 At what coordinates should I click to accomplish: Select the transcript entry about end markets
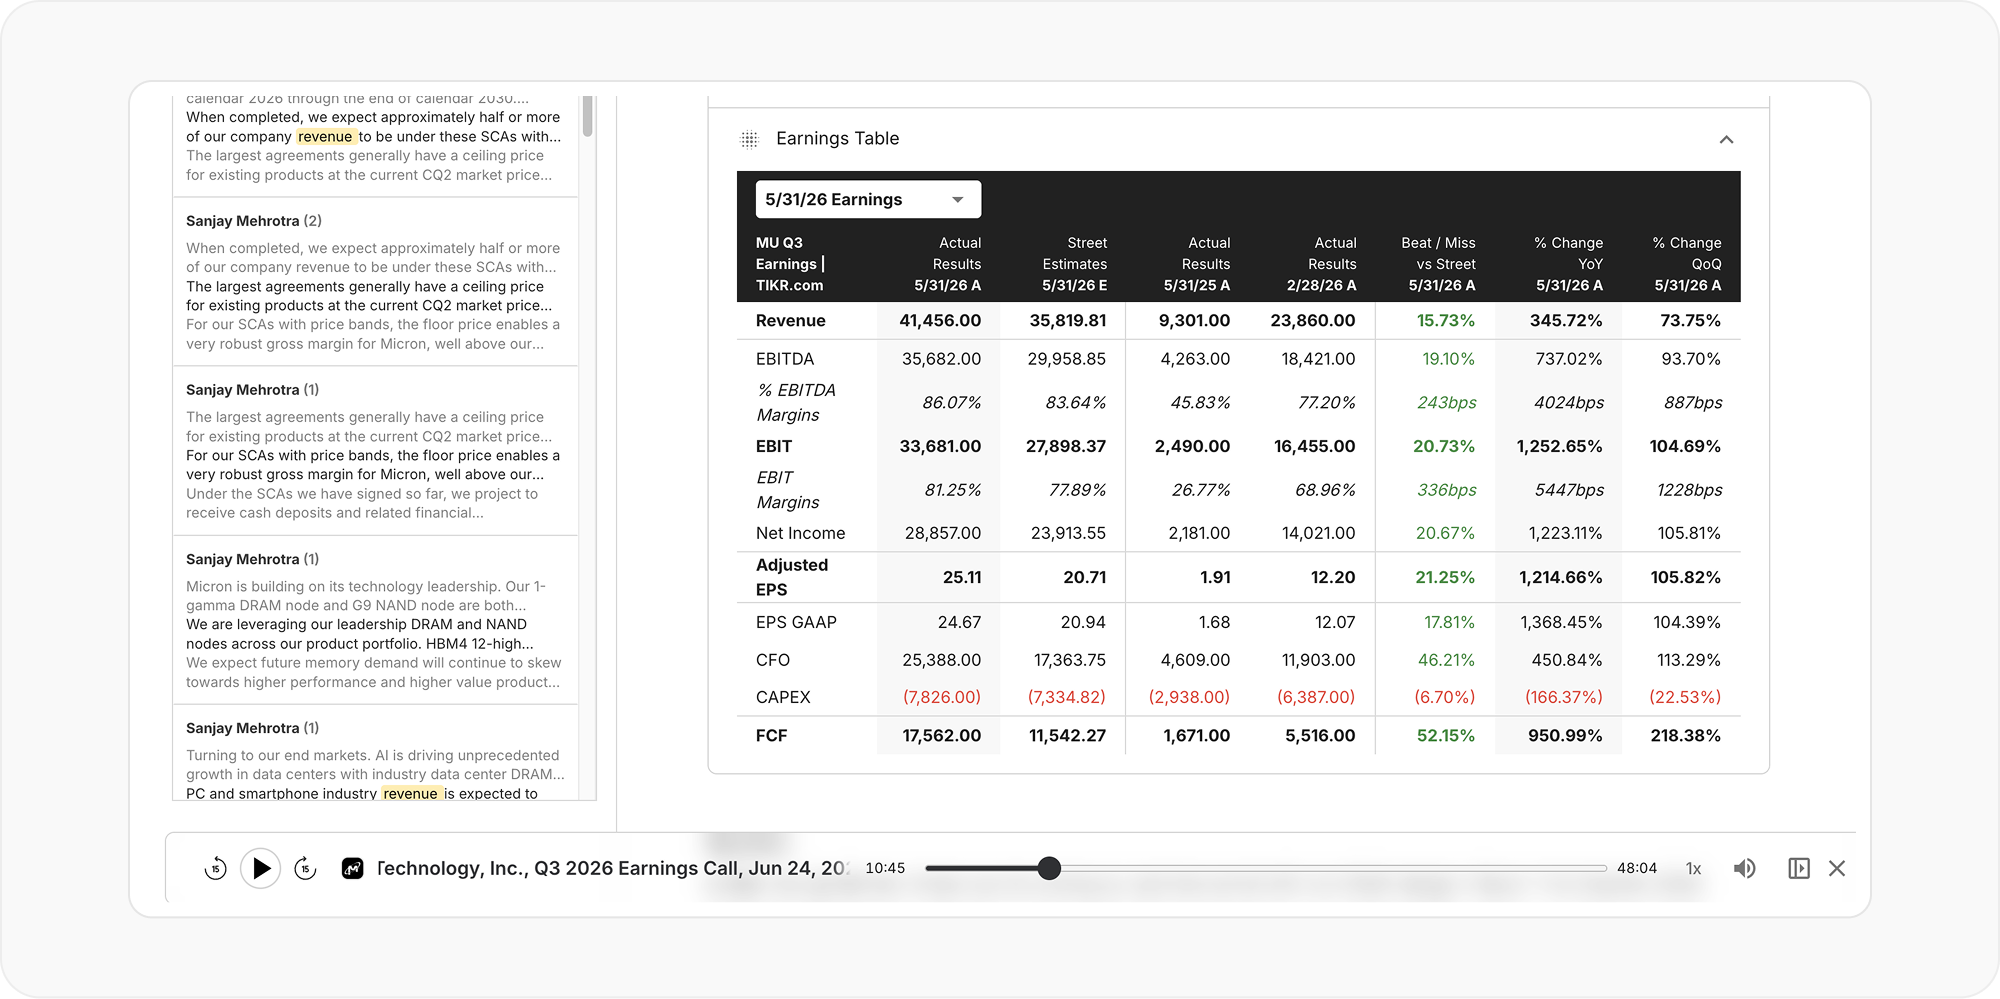tap(375, 753)
